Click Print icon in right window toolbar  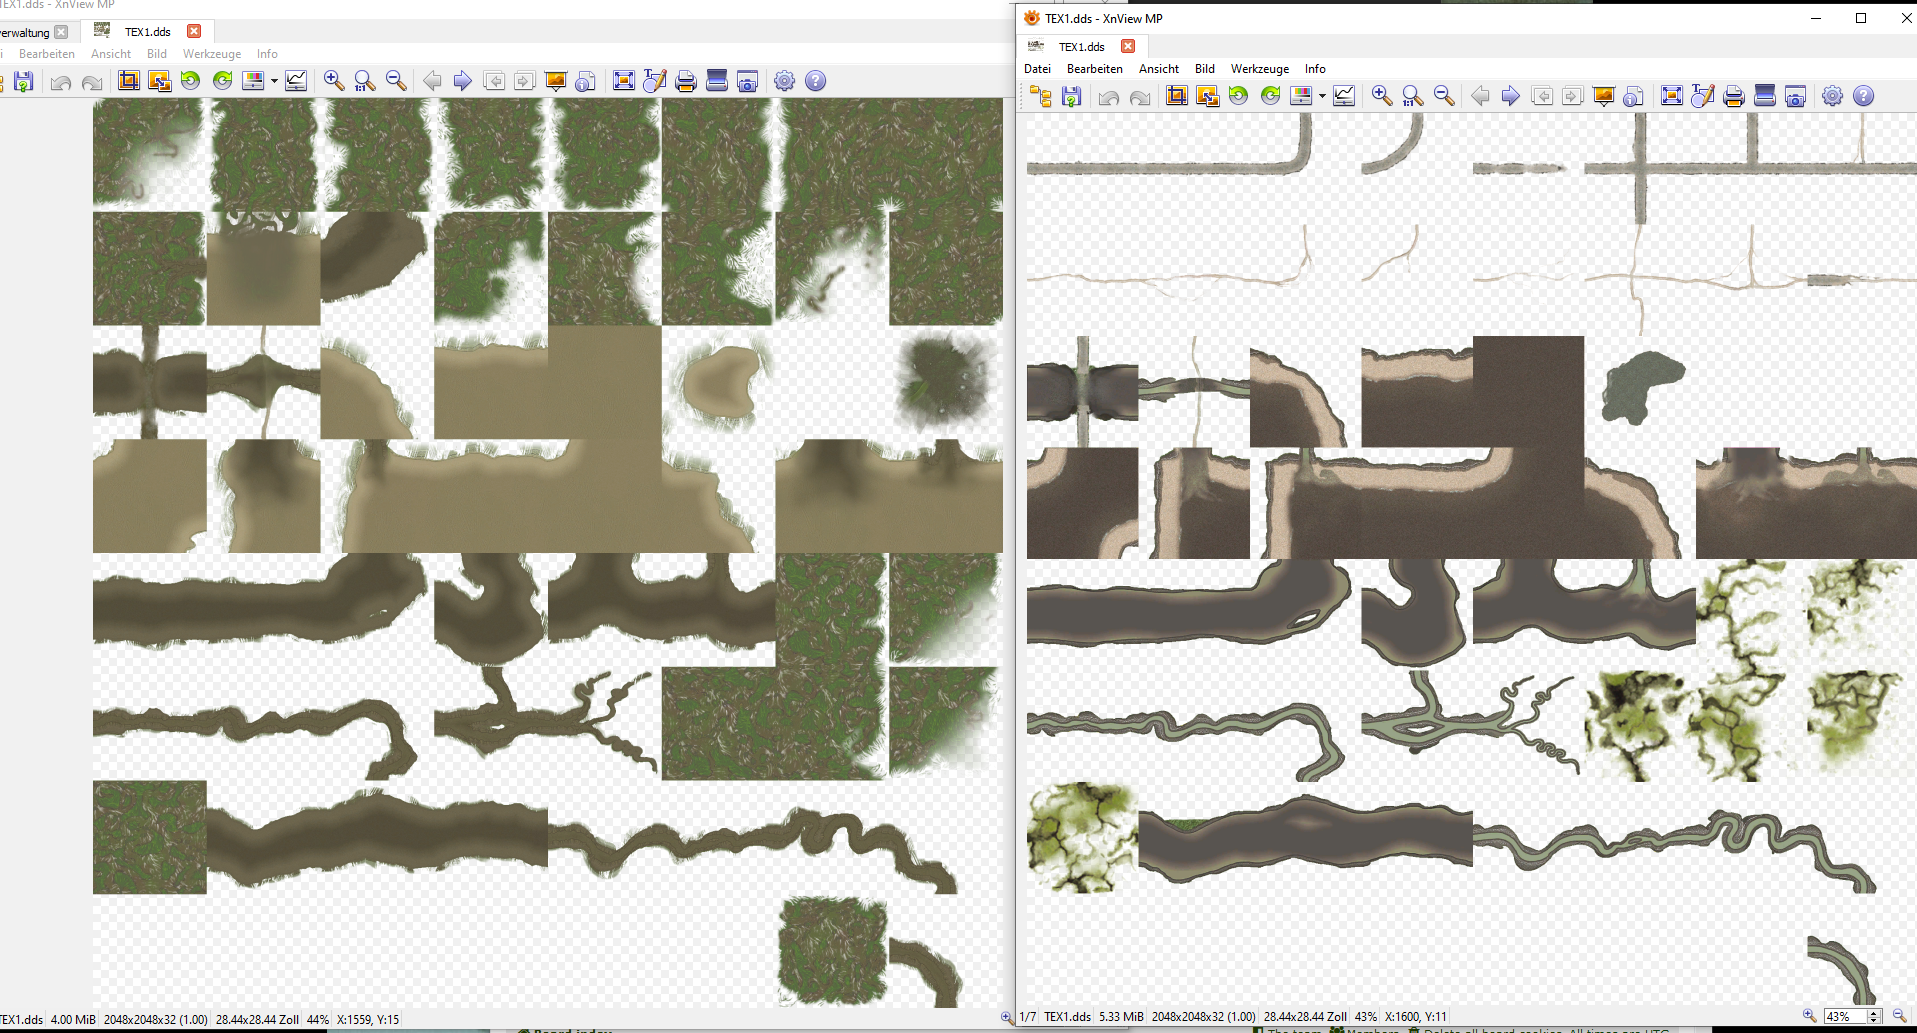pyautogui.click(x=1734, y=96)
